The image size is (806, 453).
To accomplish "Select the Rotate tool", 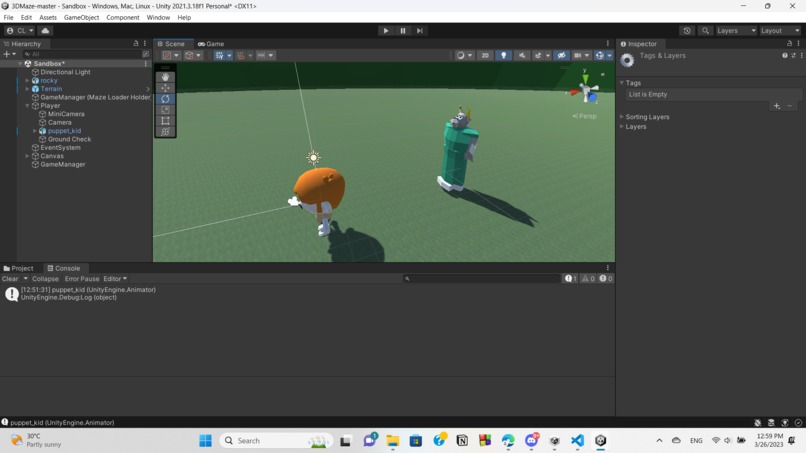I will click(165, 99).
